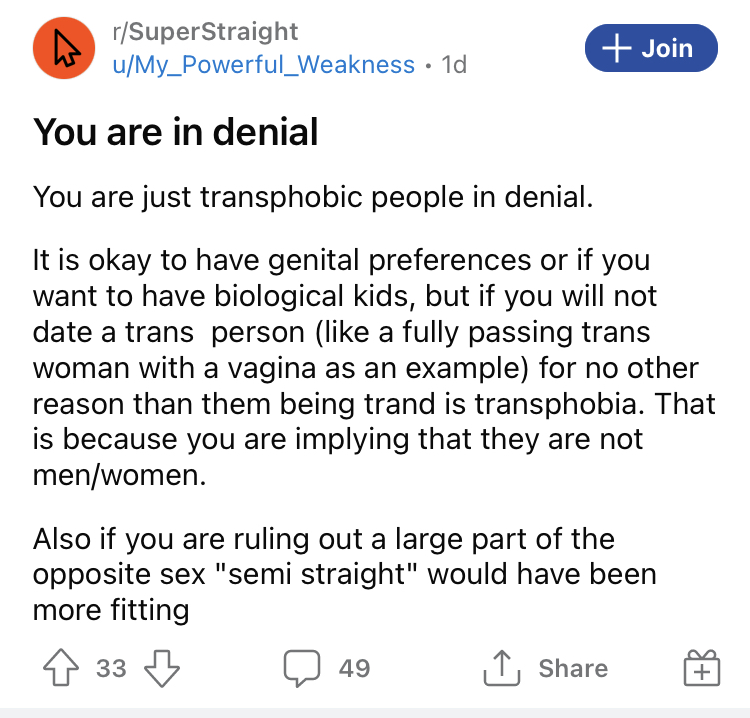Click the gray divider below the post

[x=375, y=713]
